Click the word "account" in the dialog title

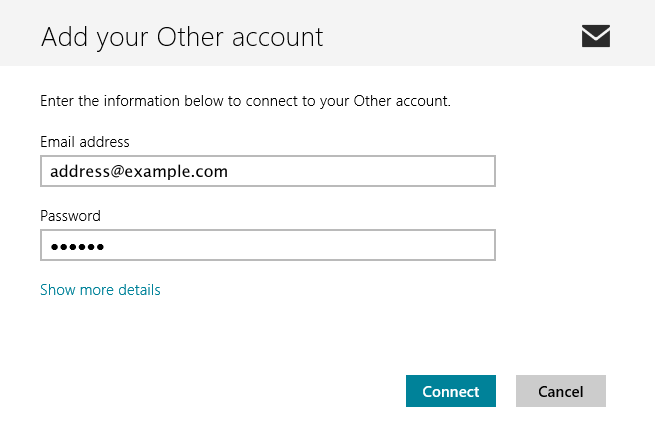pos(278,37)
